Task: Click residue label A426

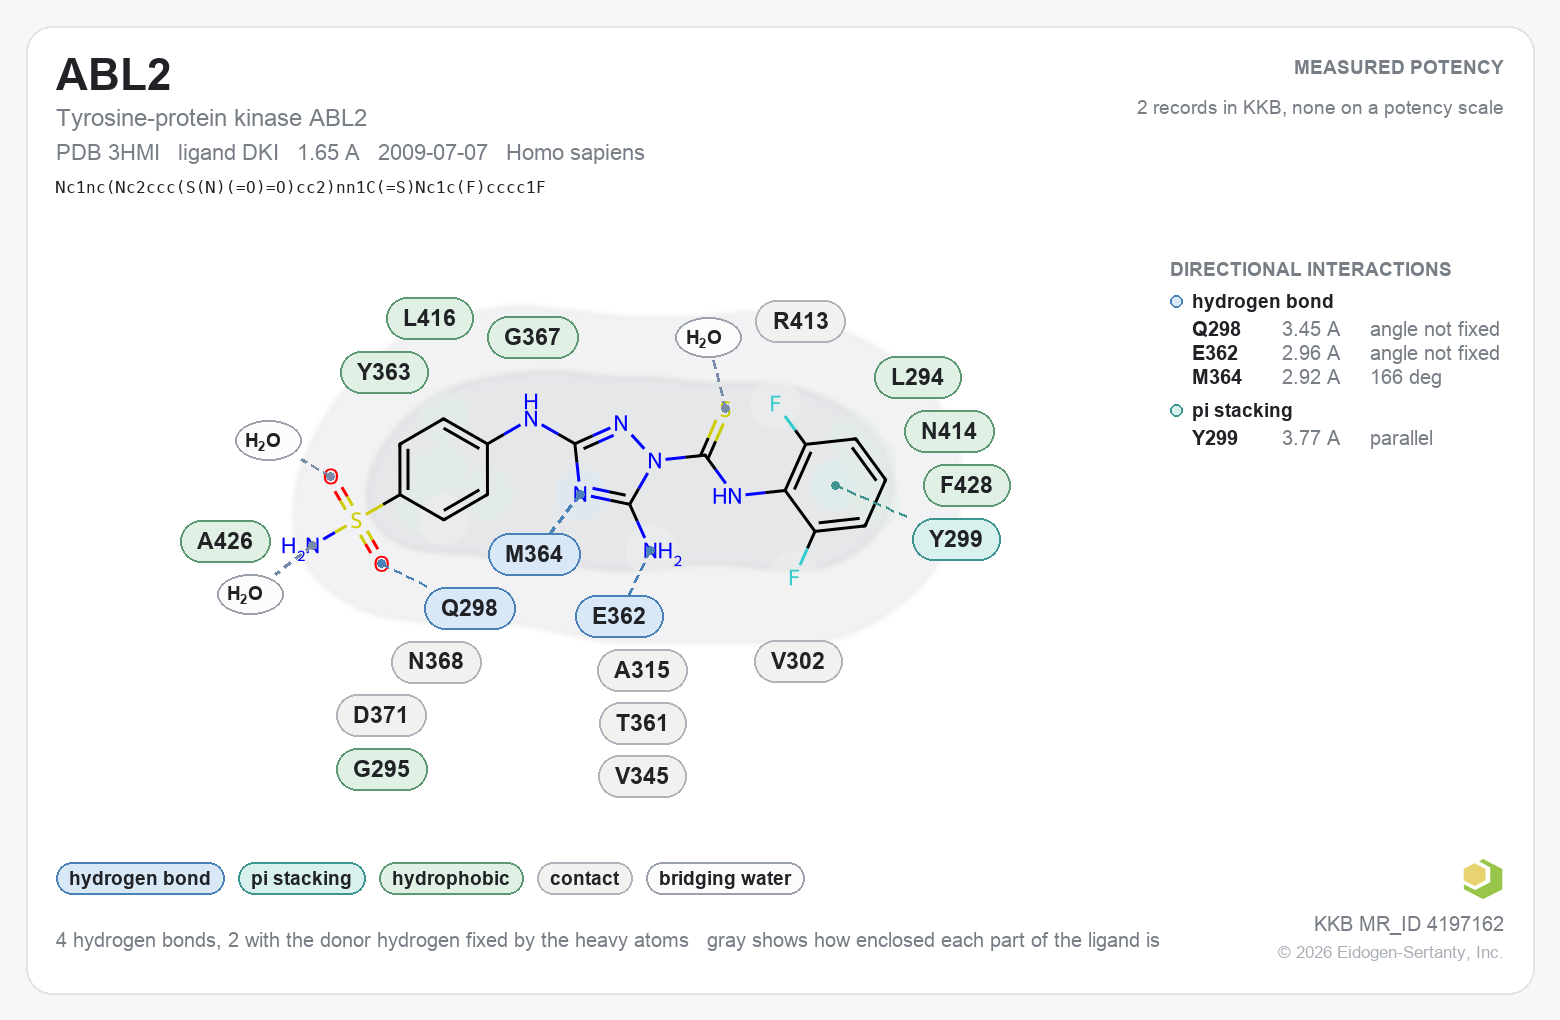Action: point(226,542)
